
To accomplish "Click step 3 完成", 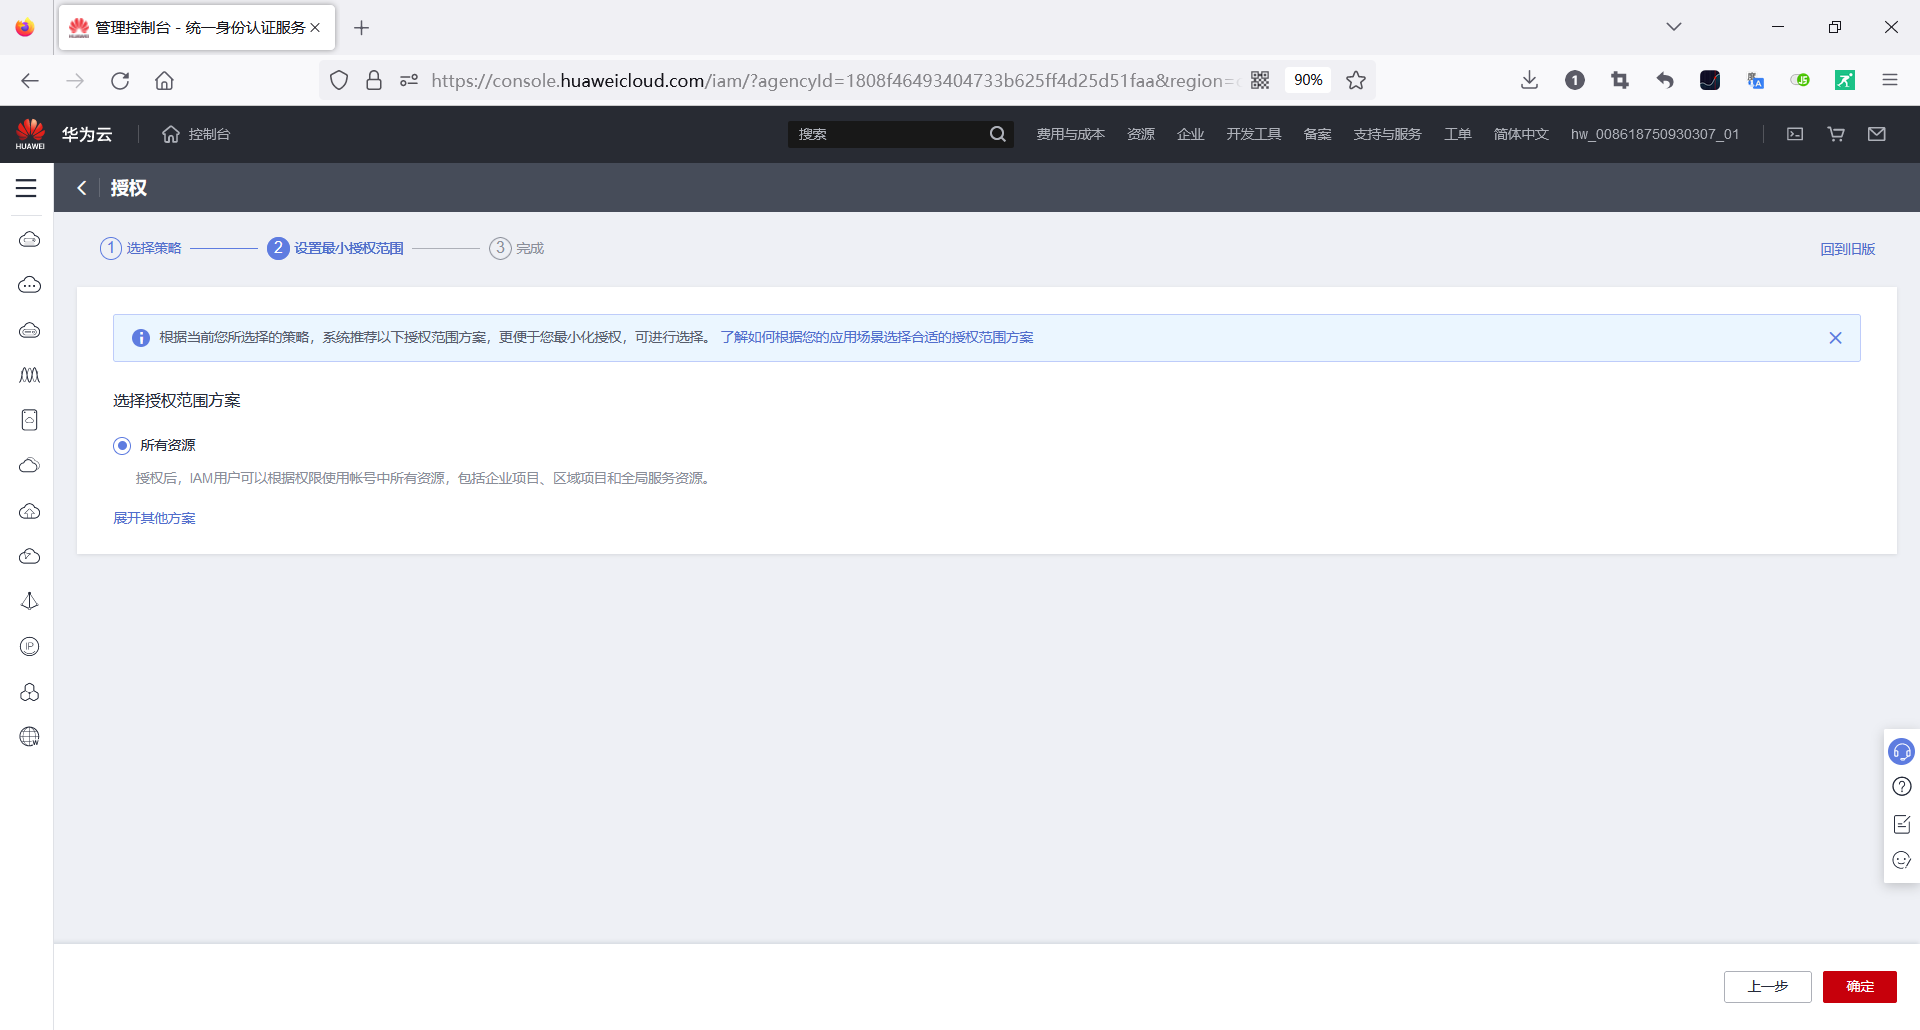I will click(x=517, y=248).
